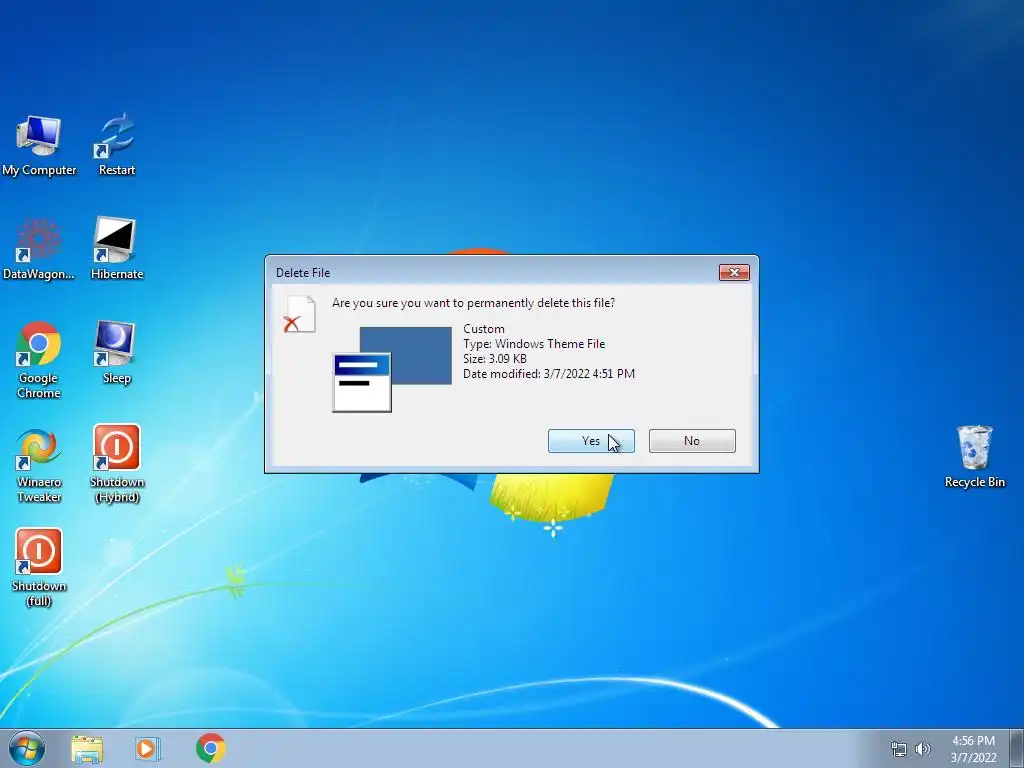
Task: Click the delete file warning icon
Action: click(300, 314)
